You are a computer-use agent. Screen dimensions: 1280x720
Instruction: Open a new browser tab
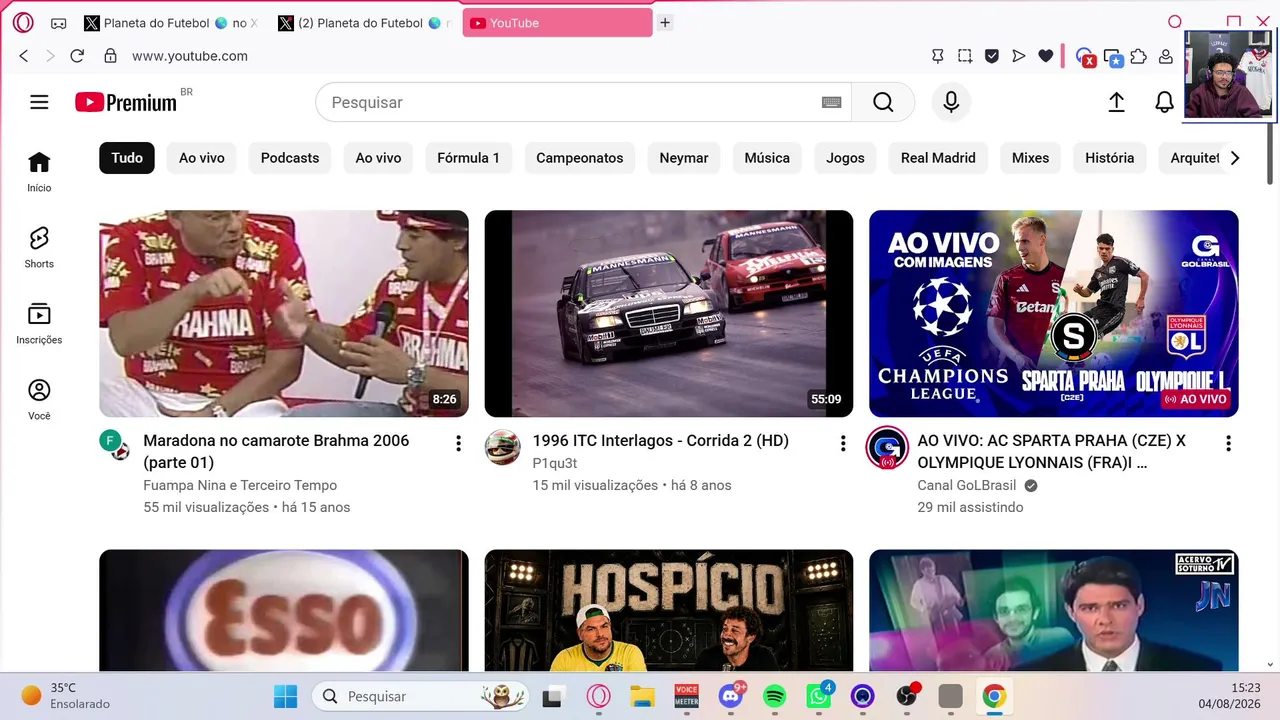(x=665, y=23)
